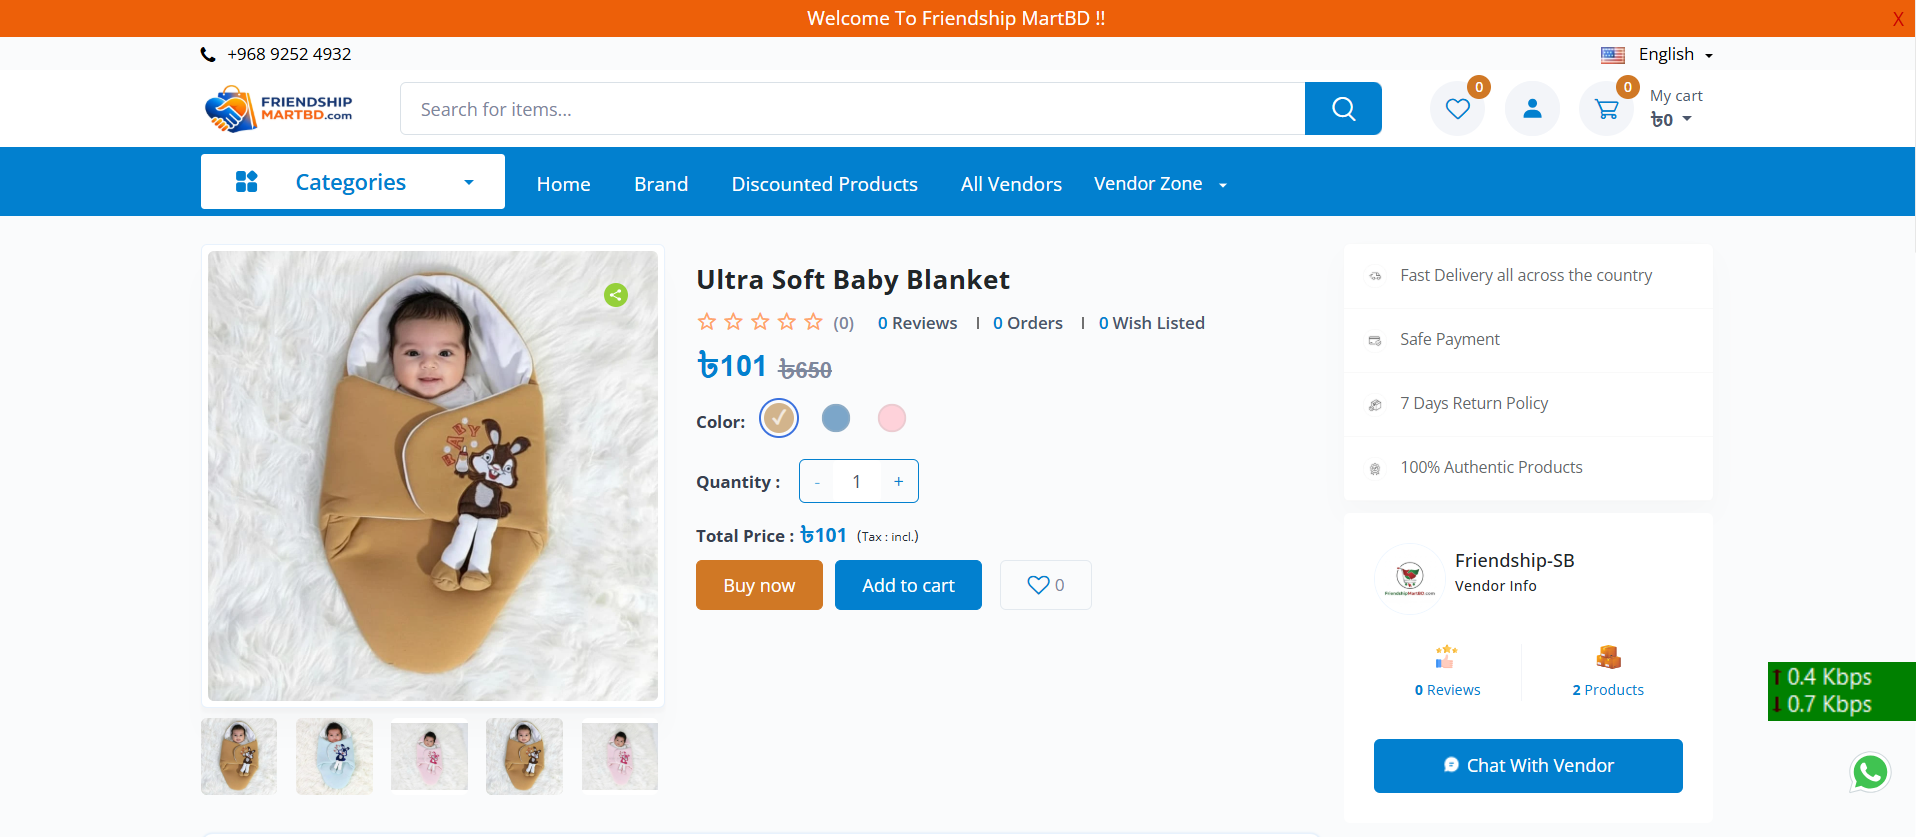Select the pink color swatch
The width and height of the screenshot is (1916, 837).
pyautogui.click(x=892, y=418)
